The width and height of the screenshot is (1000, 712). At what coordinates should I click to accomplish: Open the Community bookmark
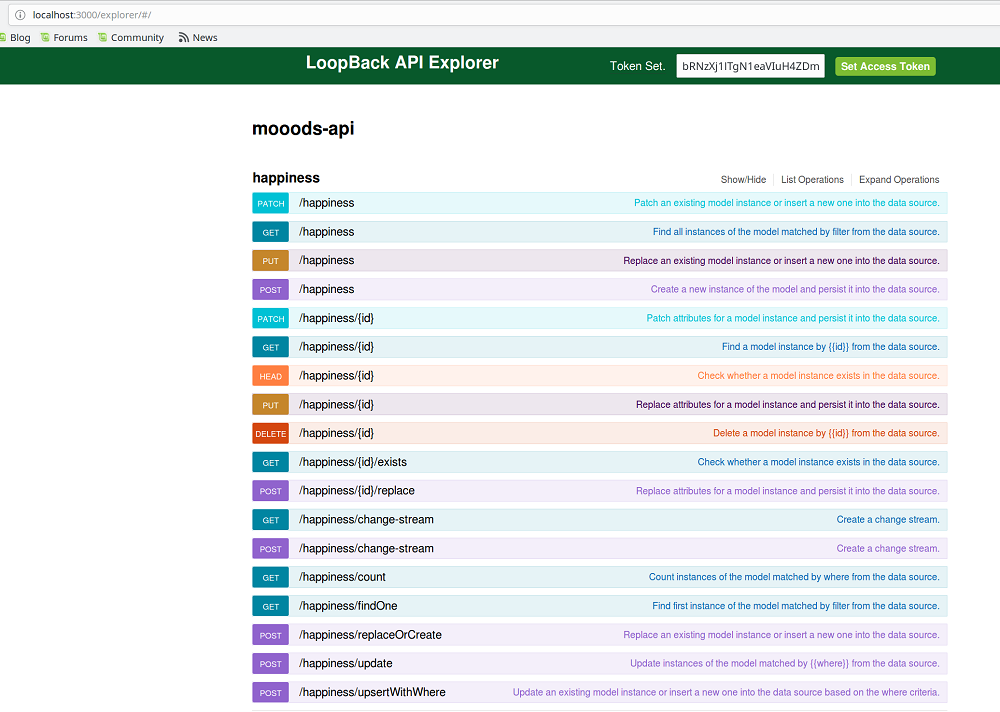click(x=131, y=38)
